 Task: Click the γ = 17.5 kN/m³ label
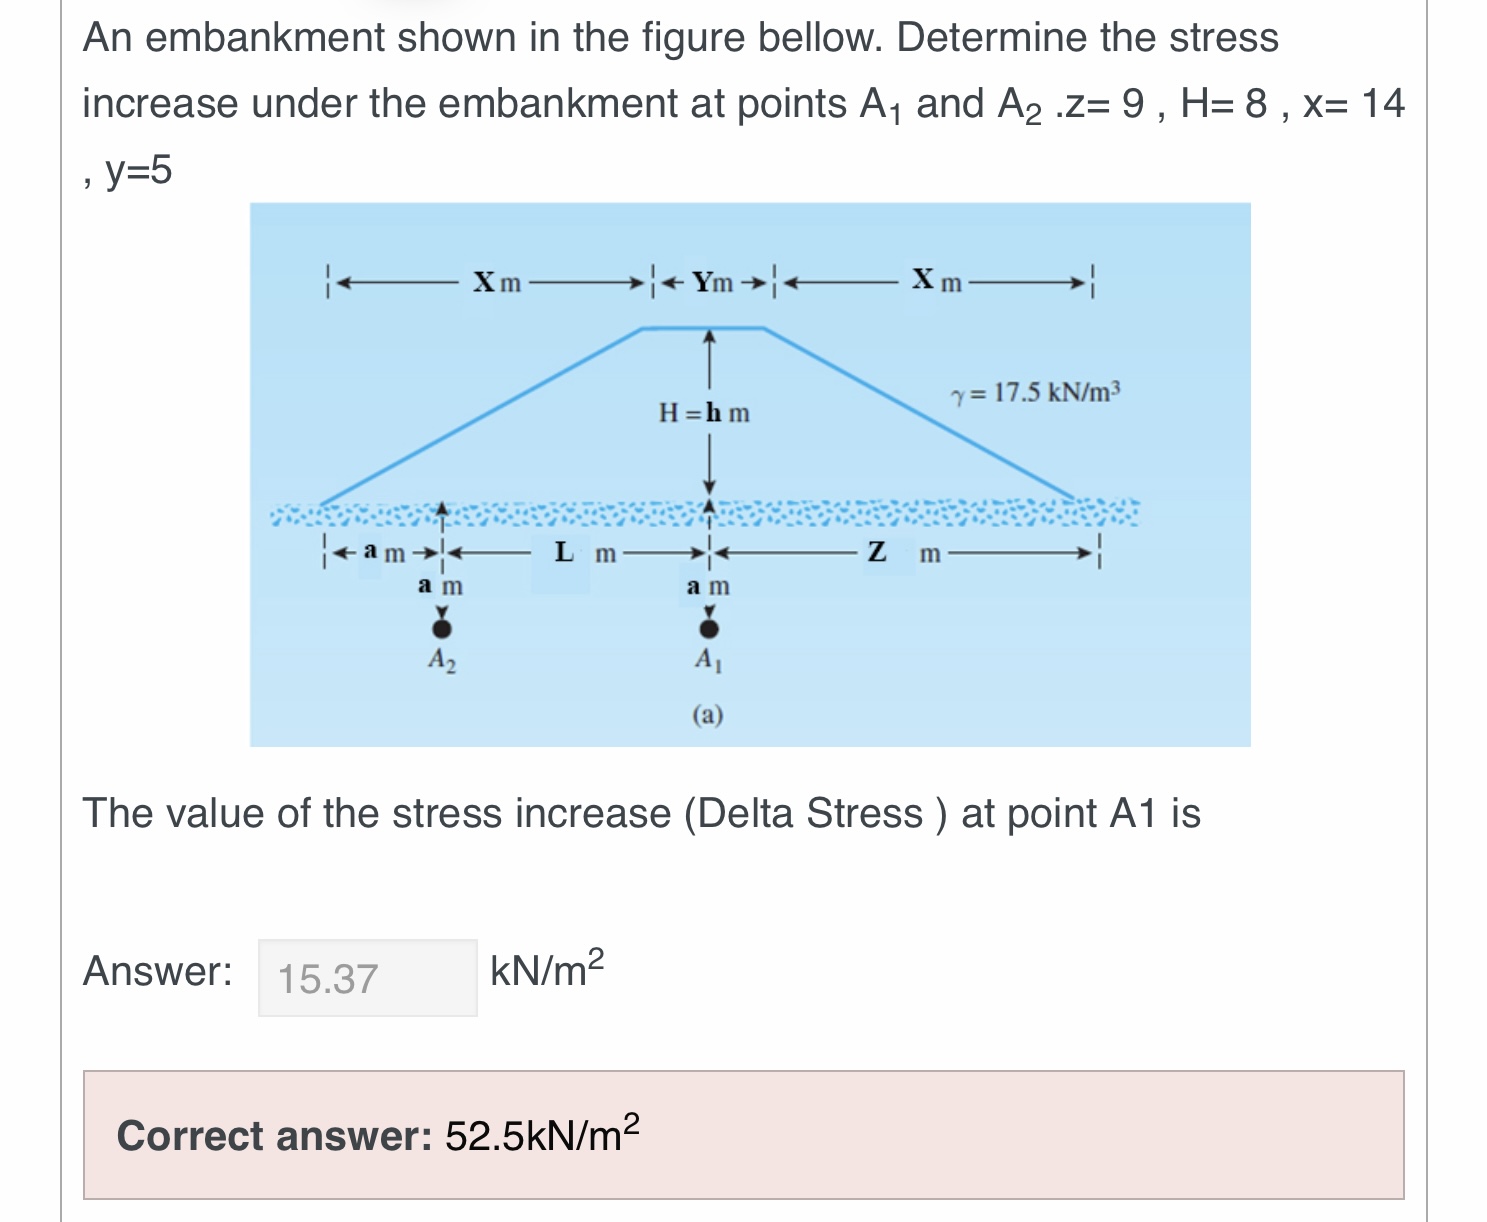pos(1035,393)
